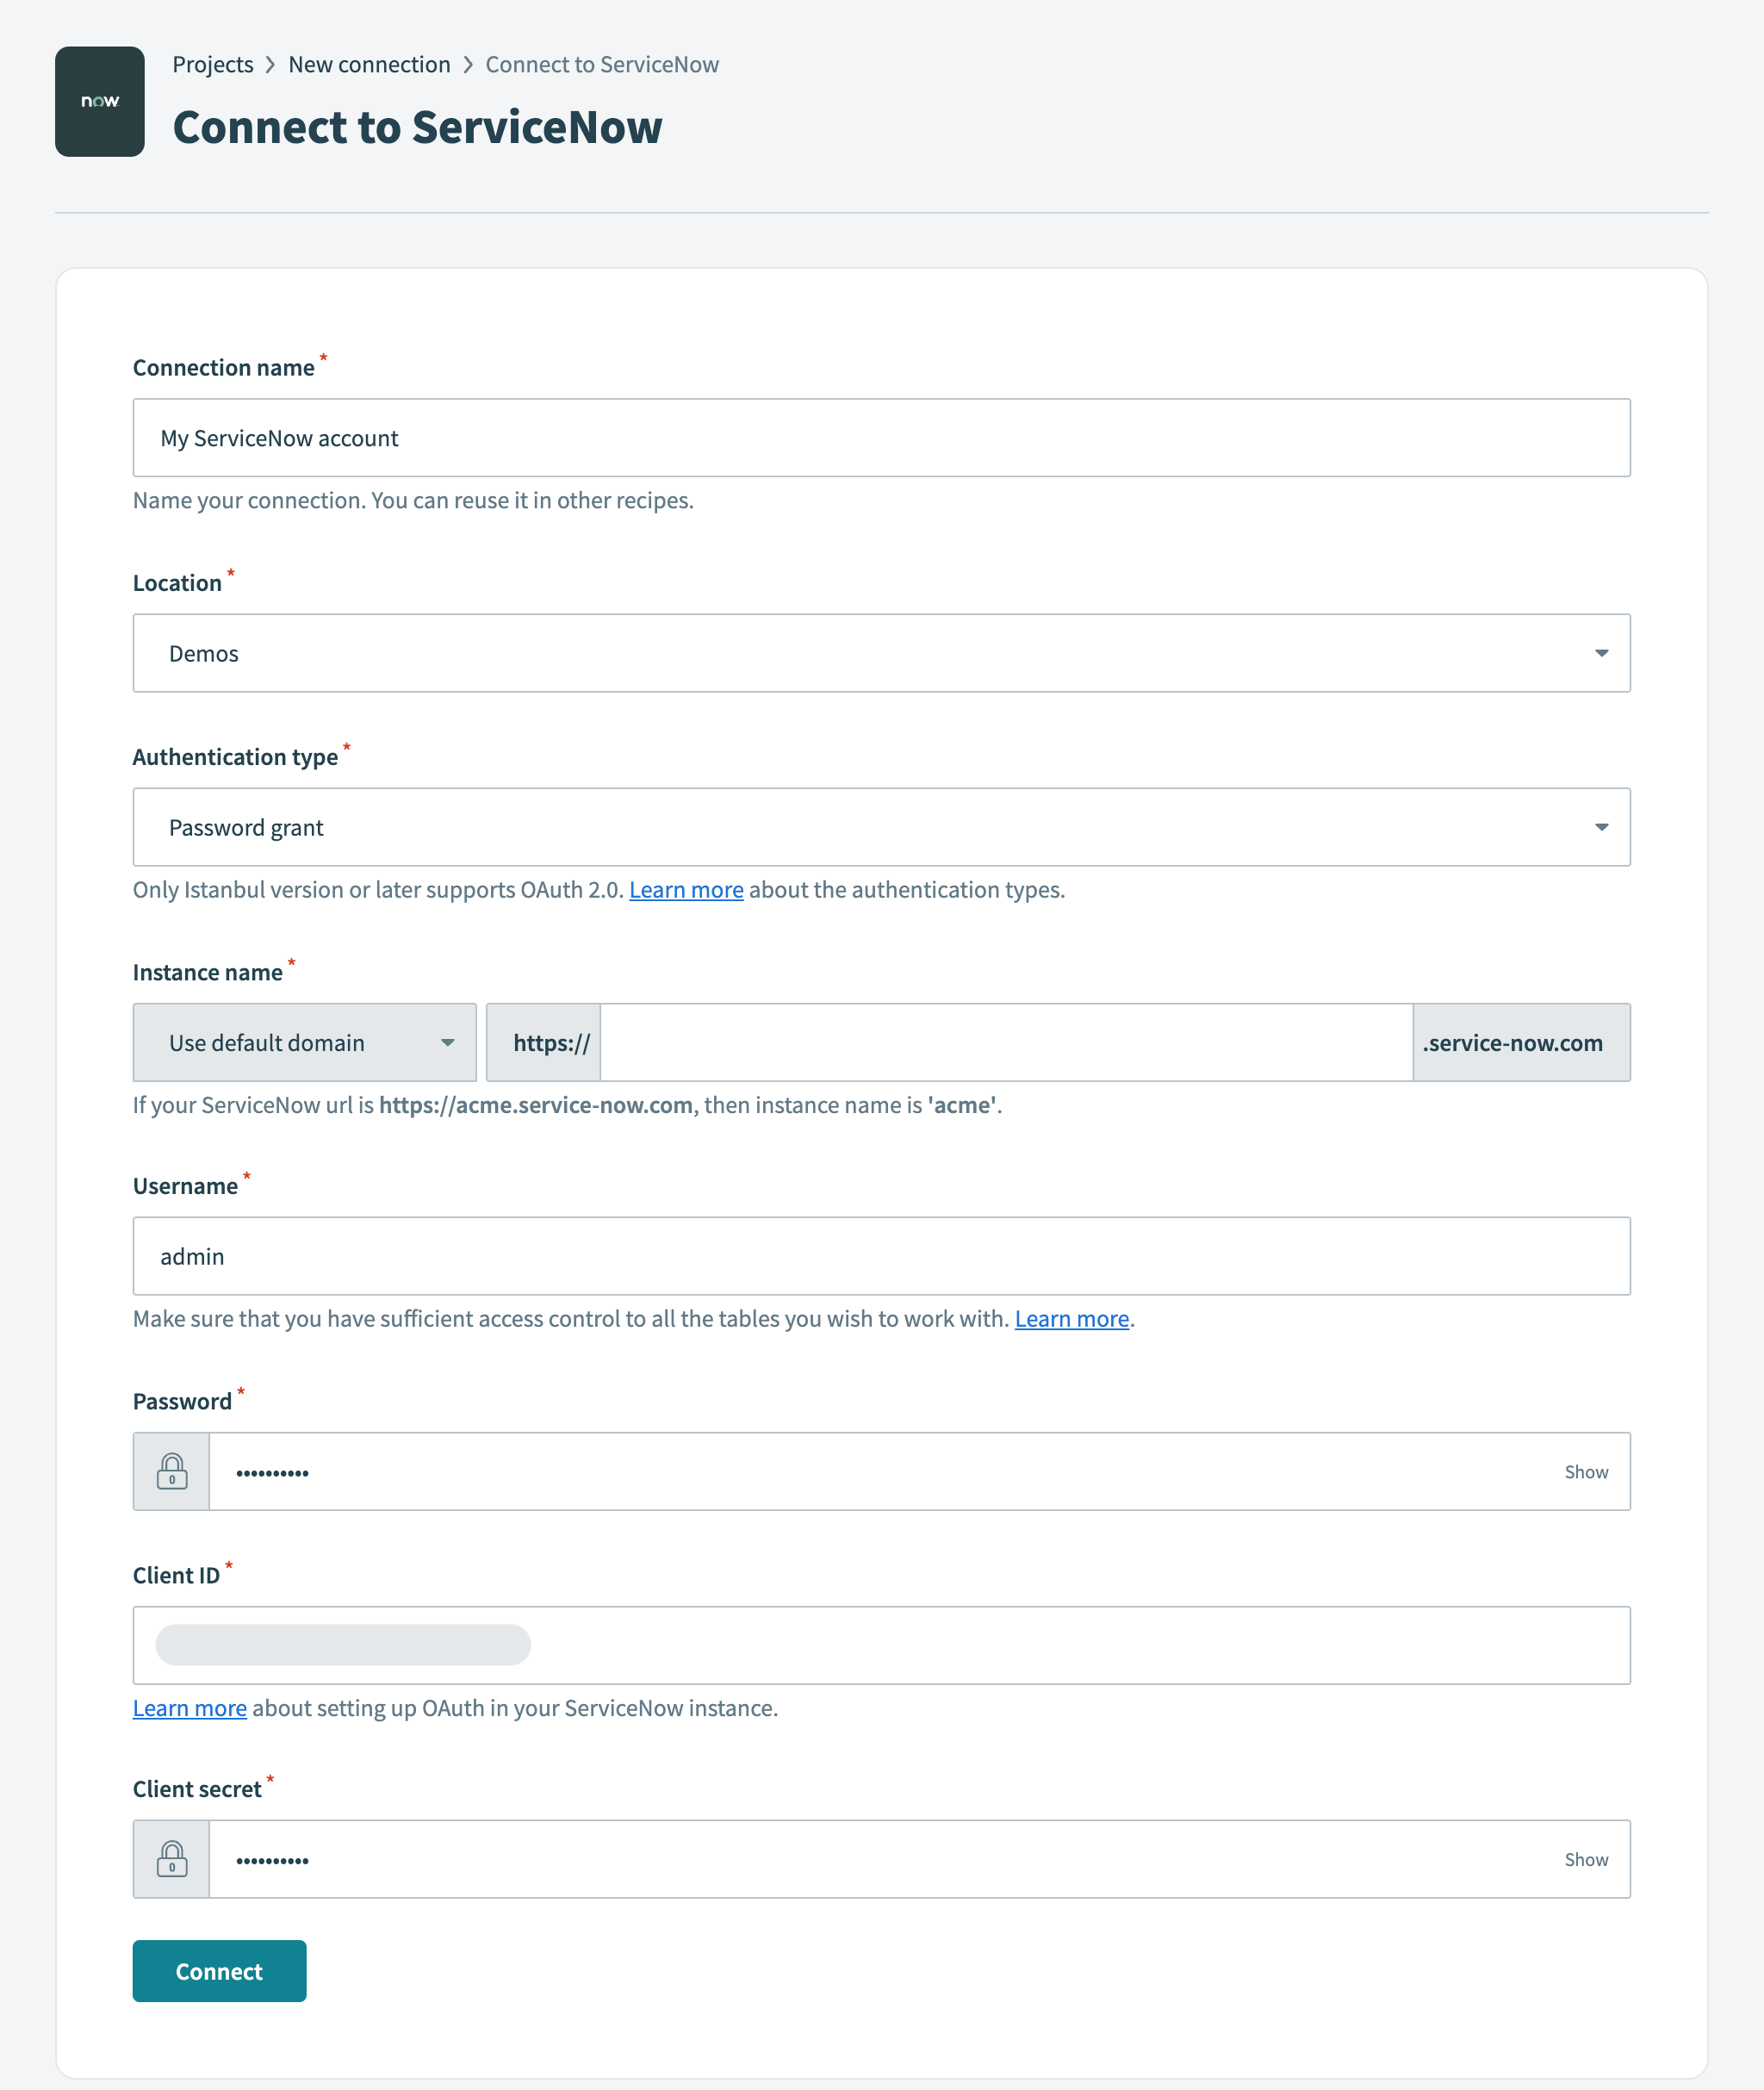Click the Username field containing admin
This screenshot has width=1764, height=2090.
[x=880, y=1256]
